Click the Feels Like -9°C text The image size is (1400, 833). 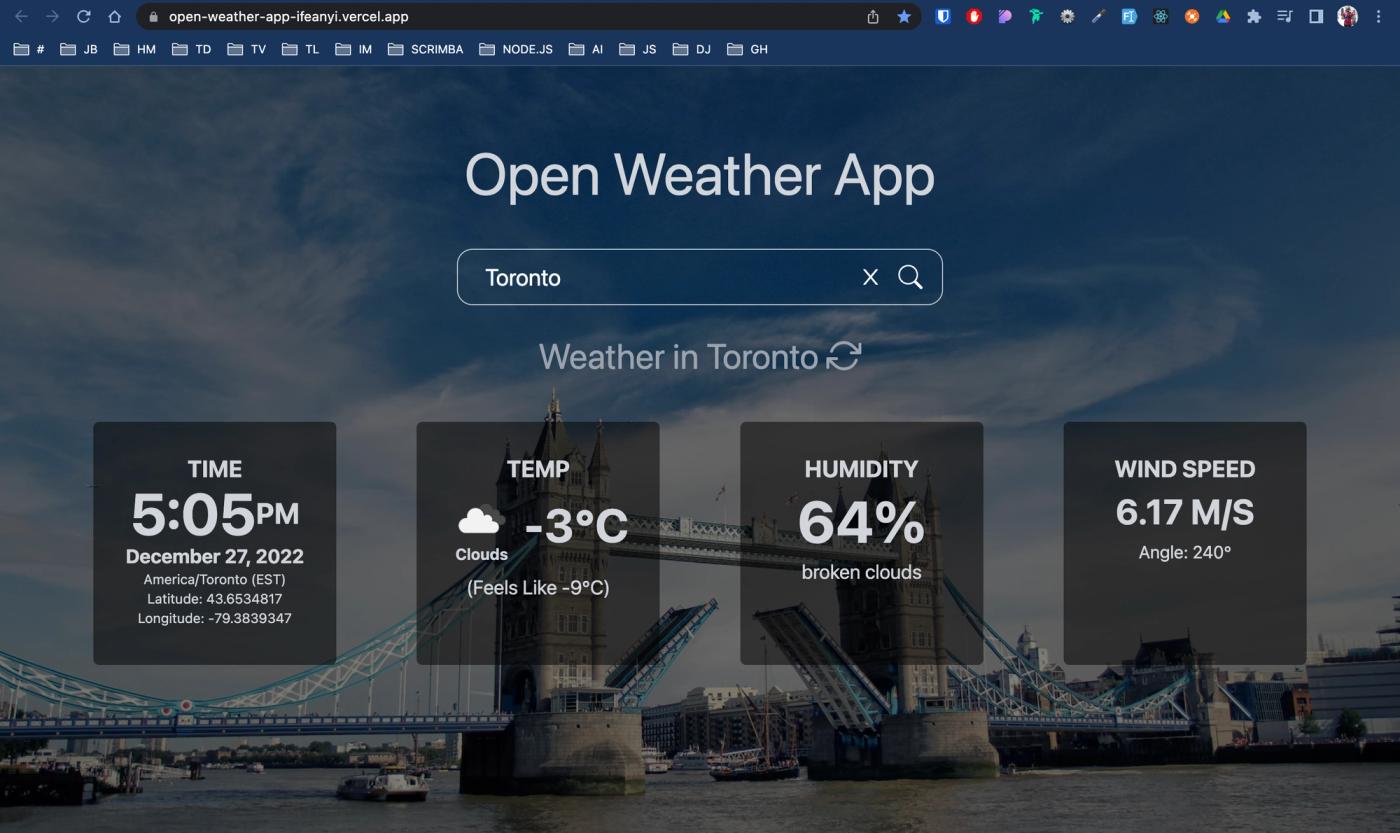(538, 588)
